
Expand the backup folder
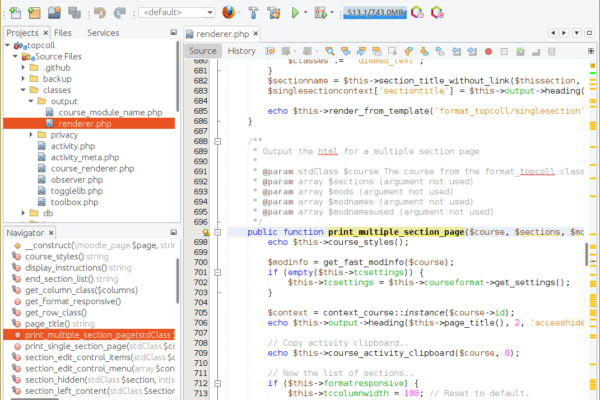(23, 78)
